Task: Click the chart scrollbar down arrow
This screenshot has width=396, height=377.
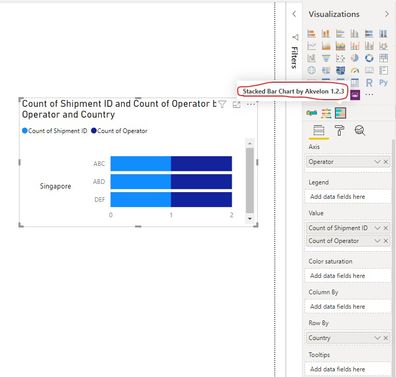Action: click(250, 218)
